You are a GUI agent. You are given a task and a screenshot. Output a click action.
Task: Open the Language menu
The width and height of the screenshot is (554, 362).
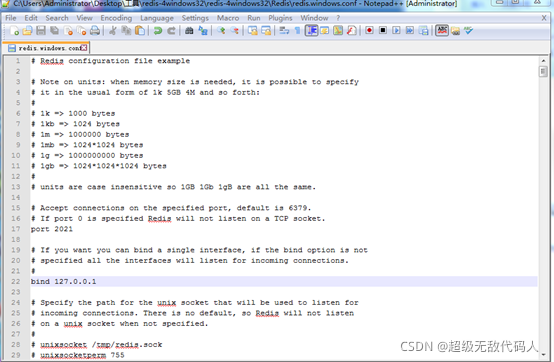click(x=157, y=18)
